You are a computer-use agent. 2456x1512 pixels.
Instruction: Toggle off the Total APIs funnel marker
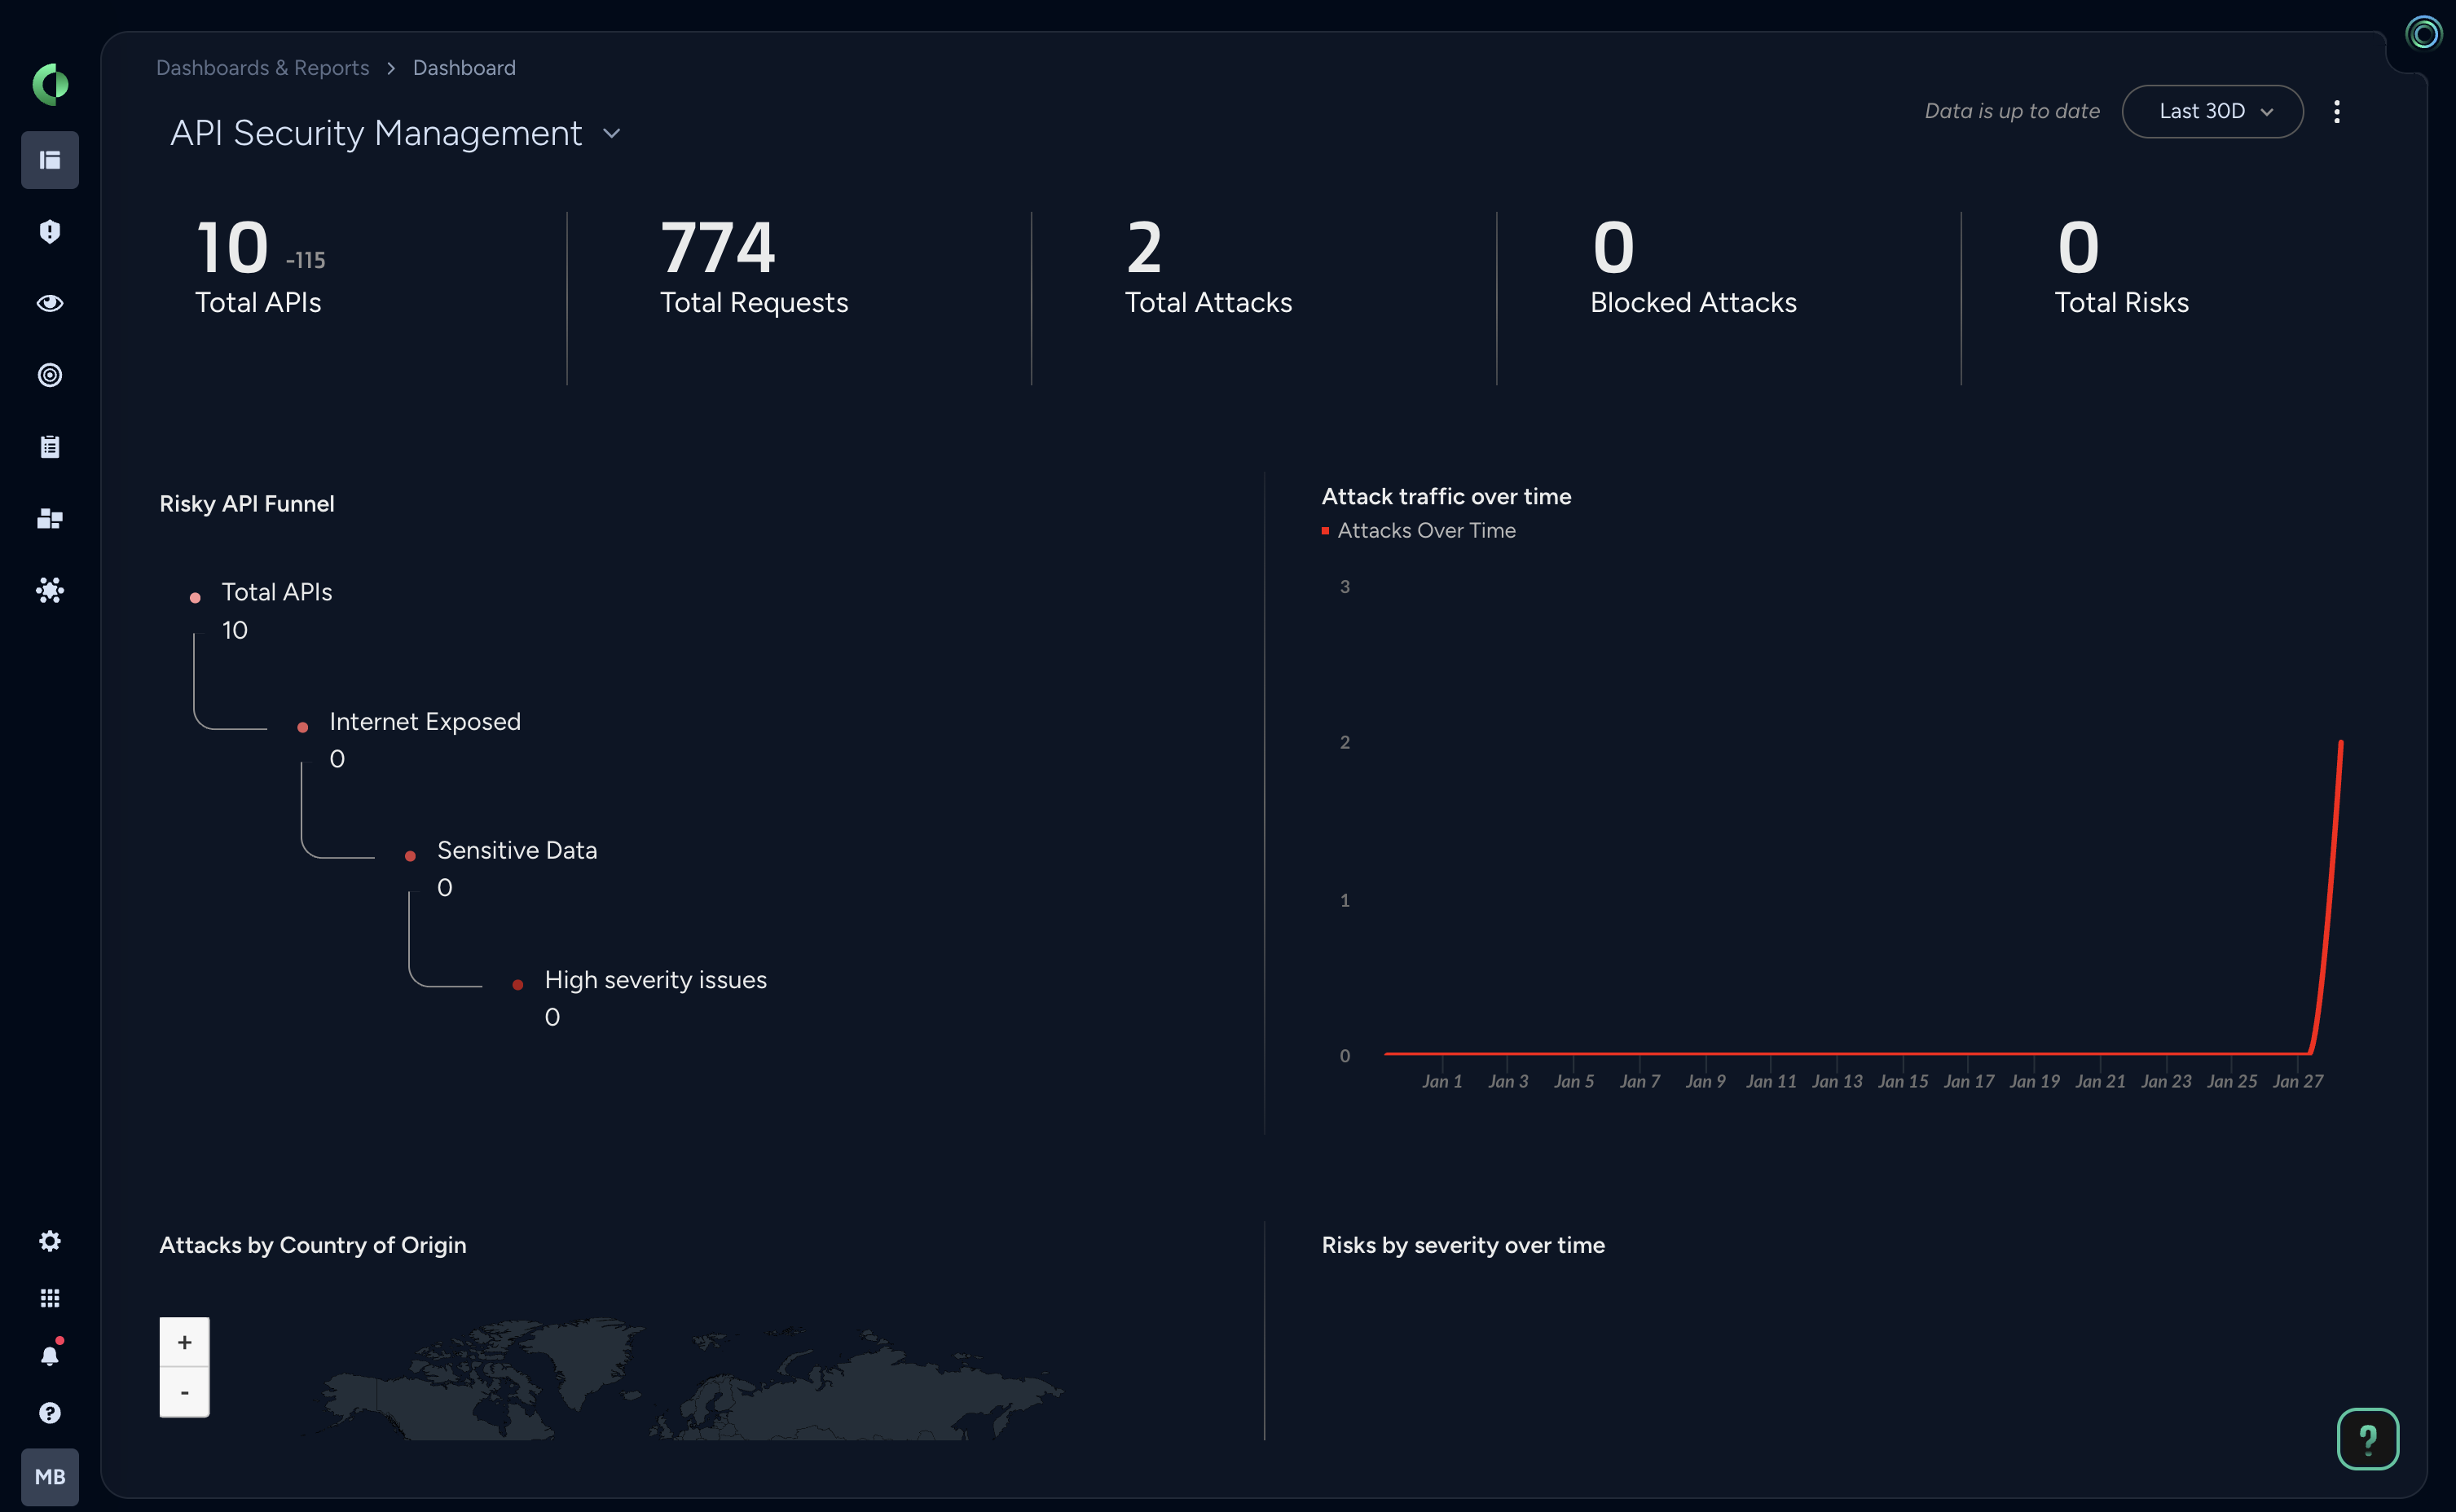click(196, 596)
